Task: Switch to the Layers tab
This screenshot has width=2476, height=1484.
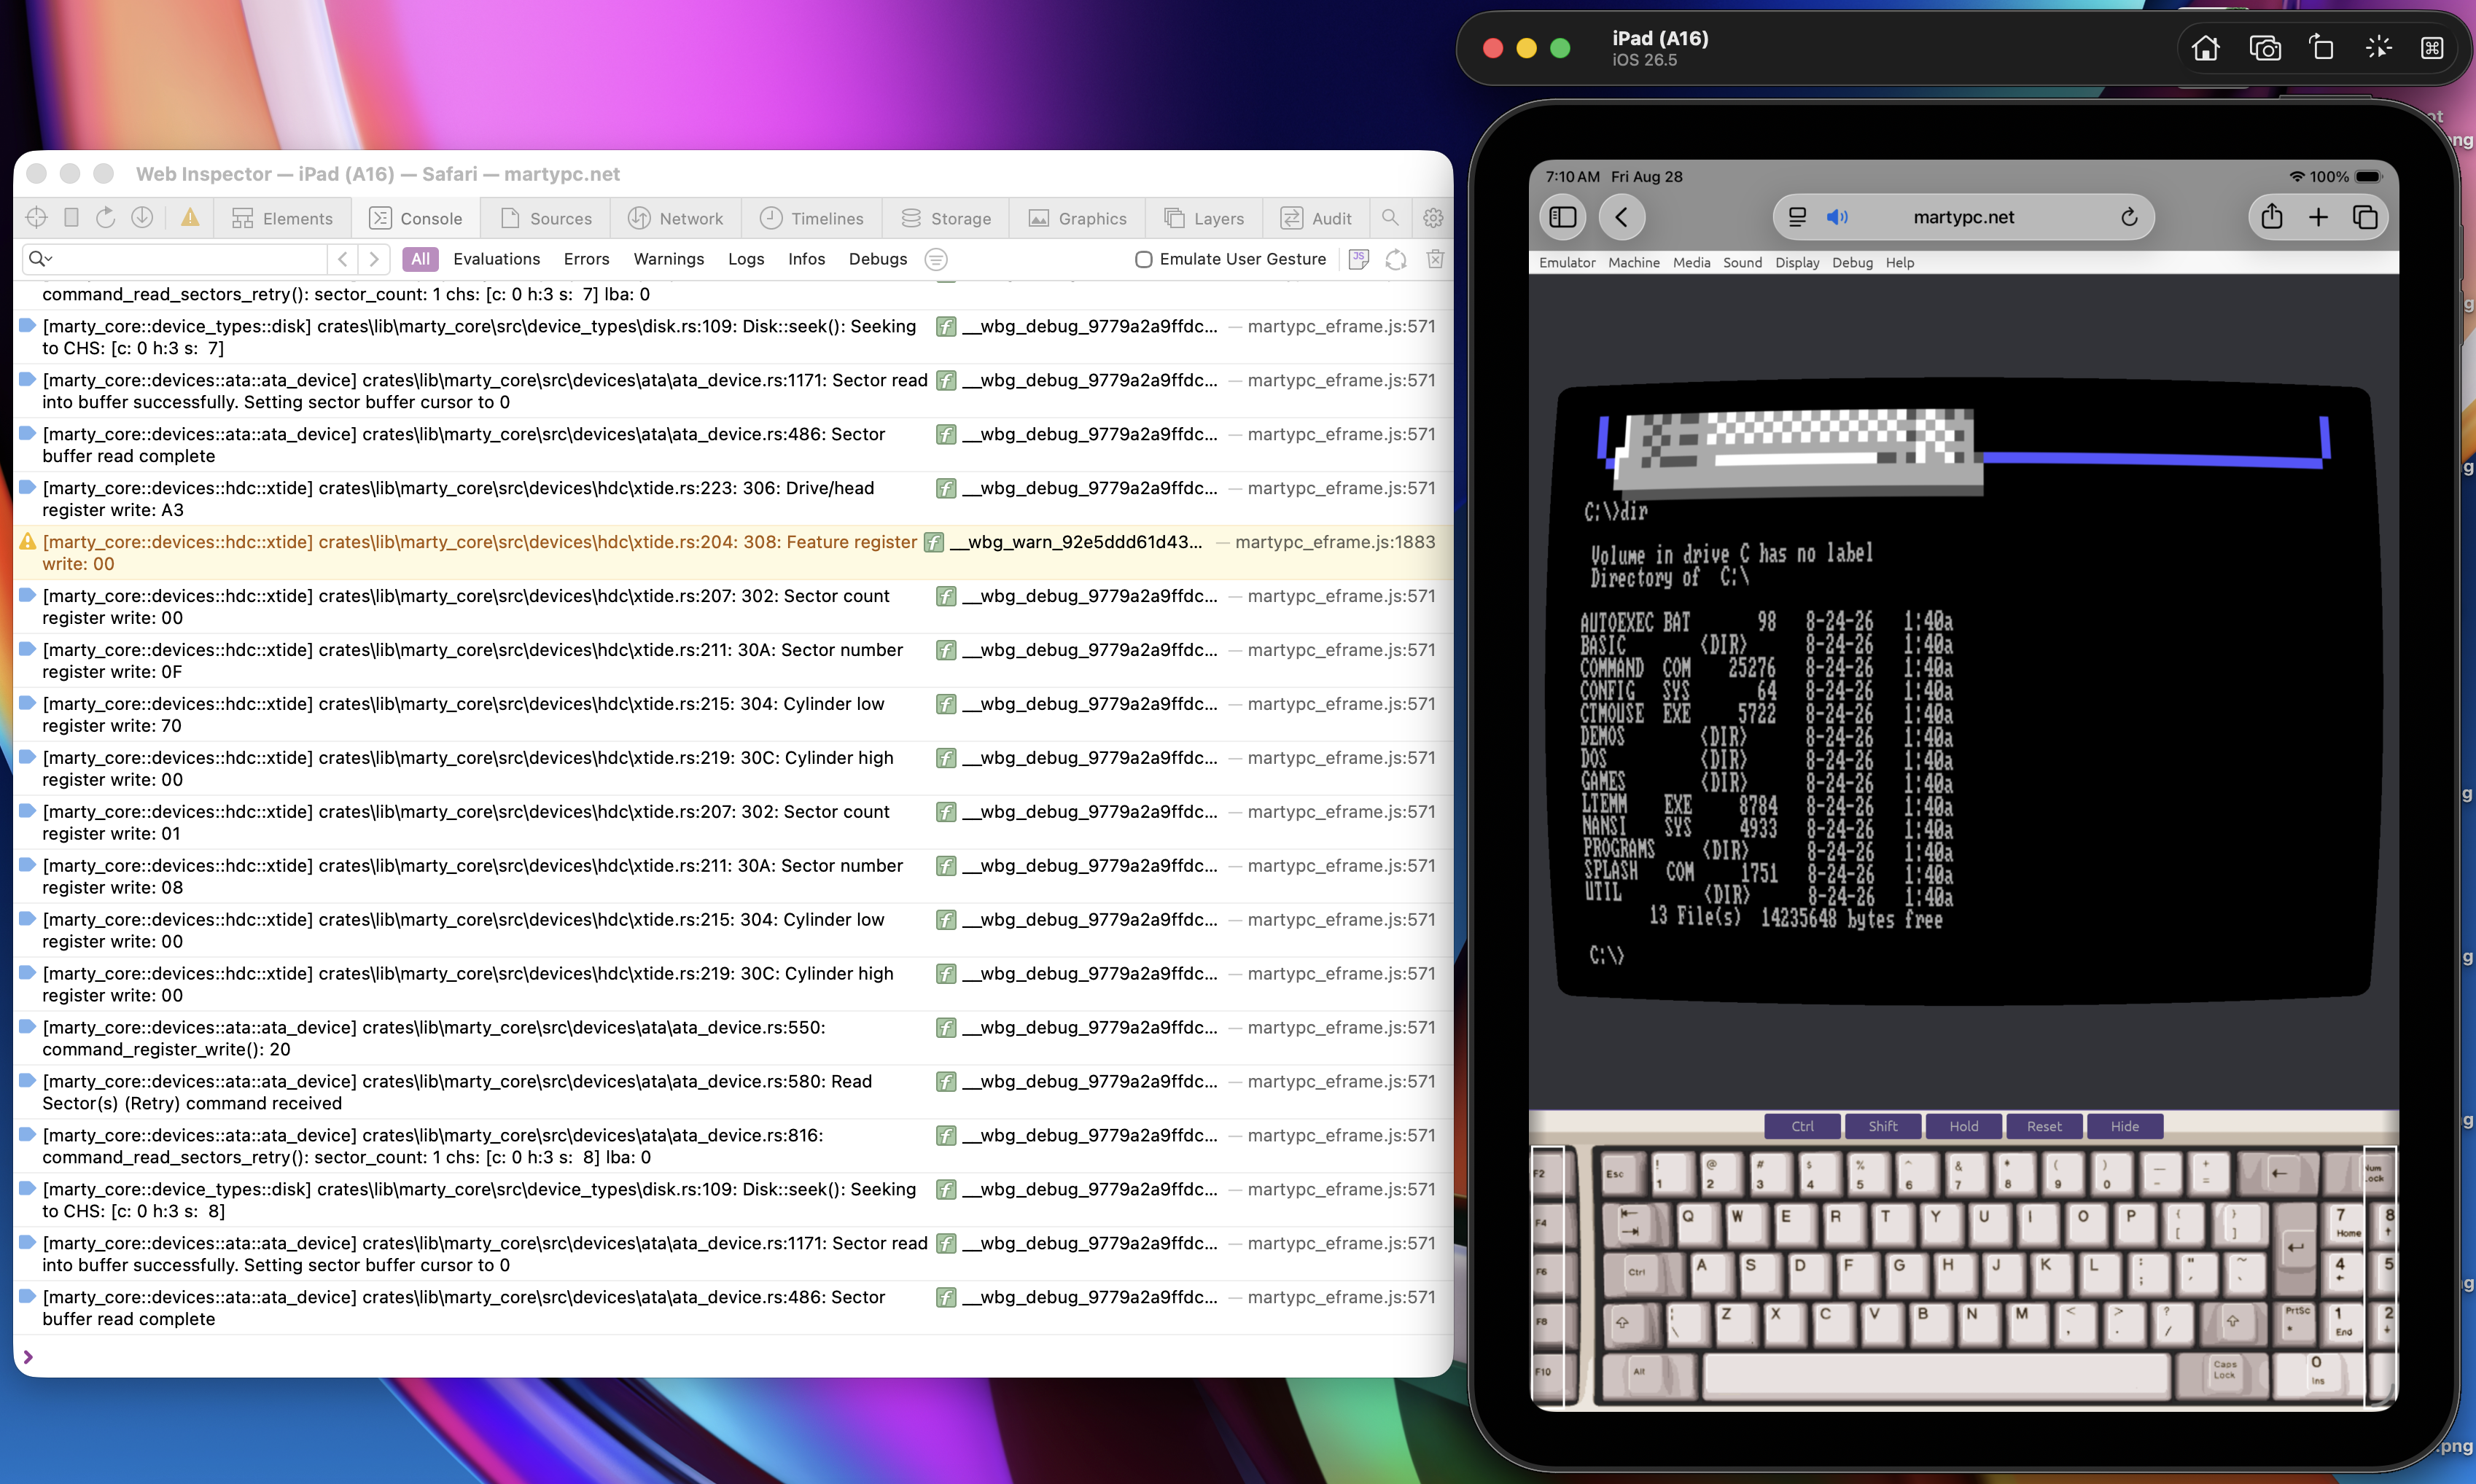Action: [x=1204, y=218]
